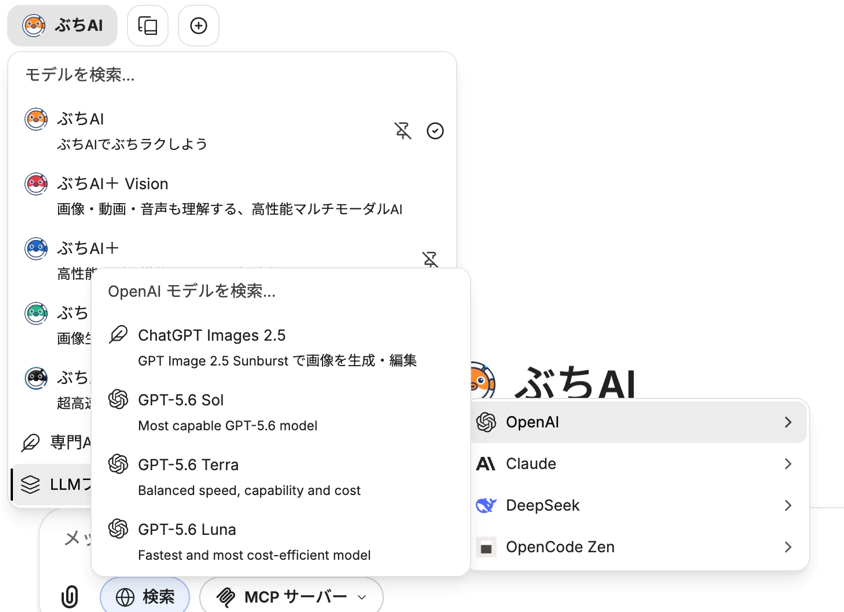Click the globe icon in 検索 button
Viewport: 844px width, 612px height.
125,597
